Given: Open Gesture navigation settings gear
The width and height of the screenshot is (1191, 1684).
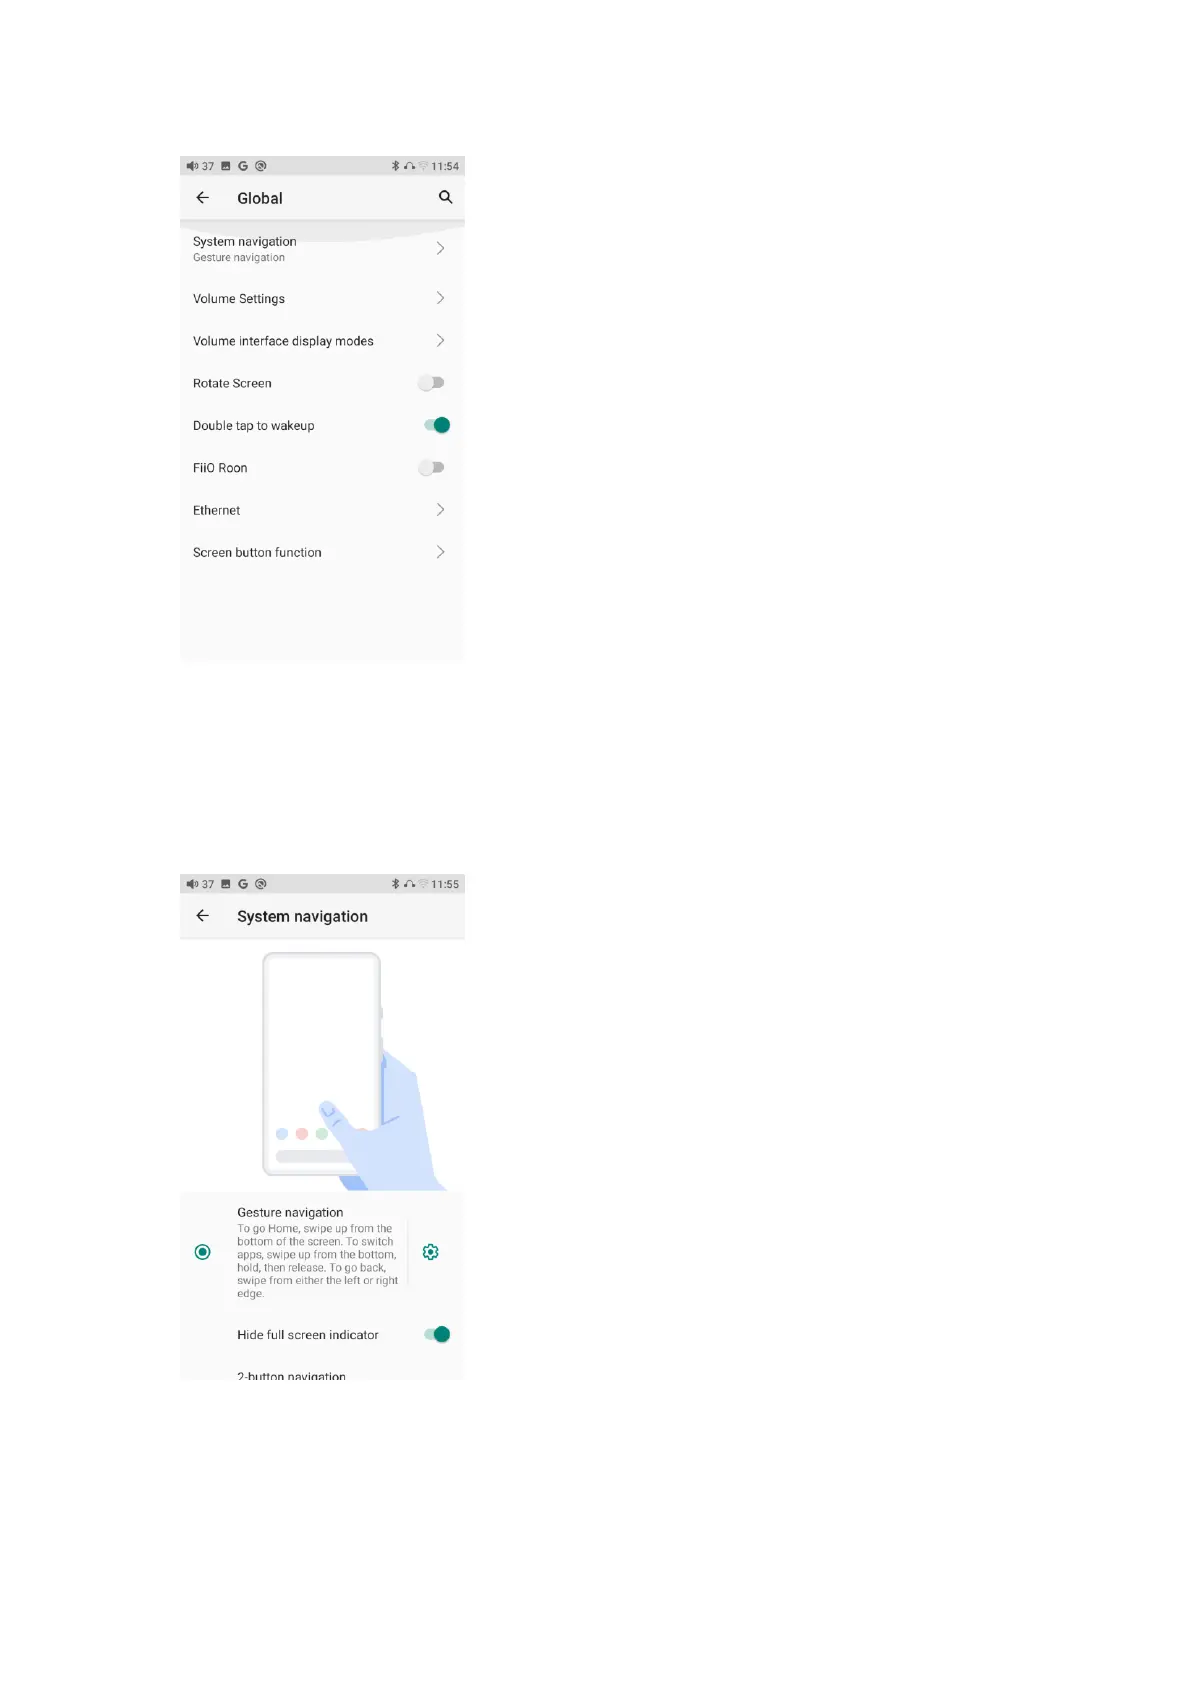Looking at the screenshot, I should point(431,1252).
